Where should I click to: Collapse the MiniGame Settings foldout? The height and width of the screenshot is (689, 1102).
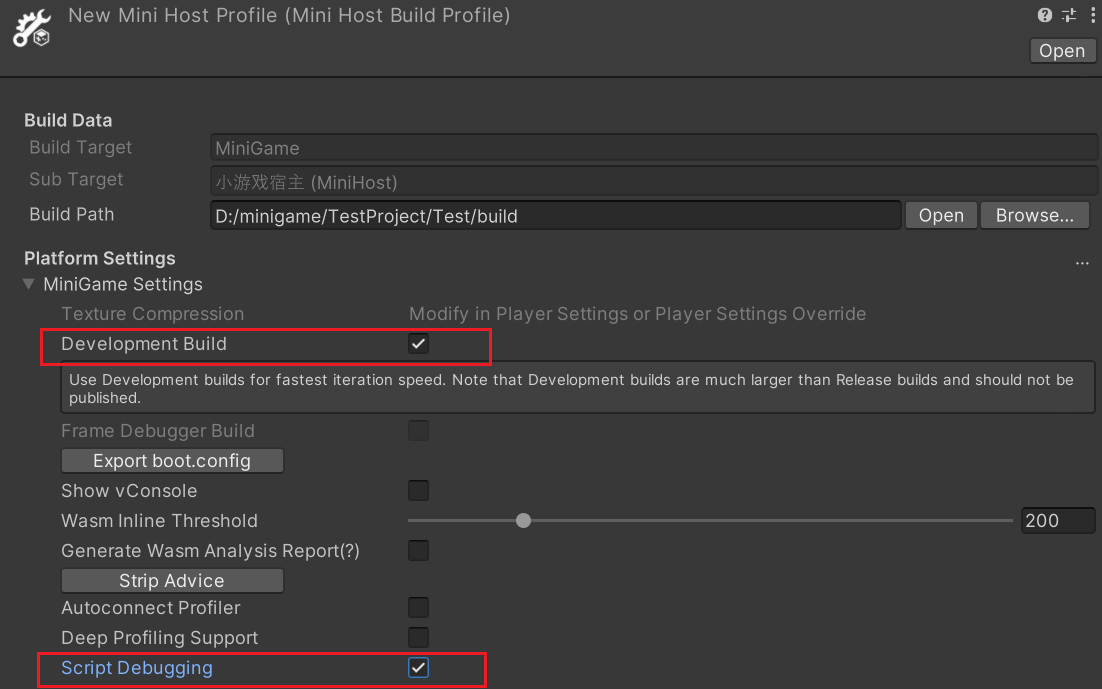coord(29,285)
